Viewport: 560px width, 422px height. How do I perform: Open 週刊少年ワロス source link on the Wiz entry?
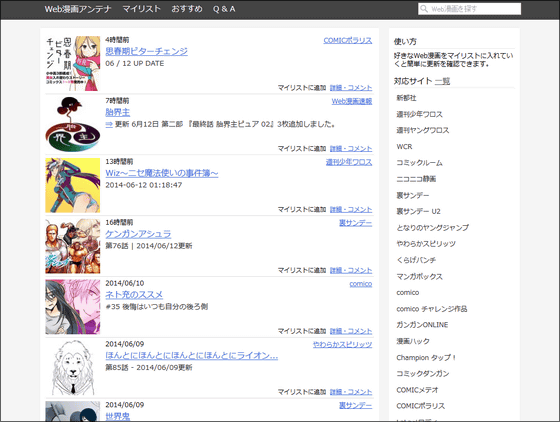(x=349, y=162)
